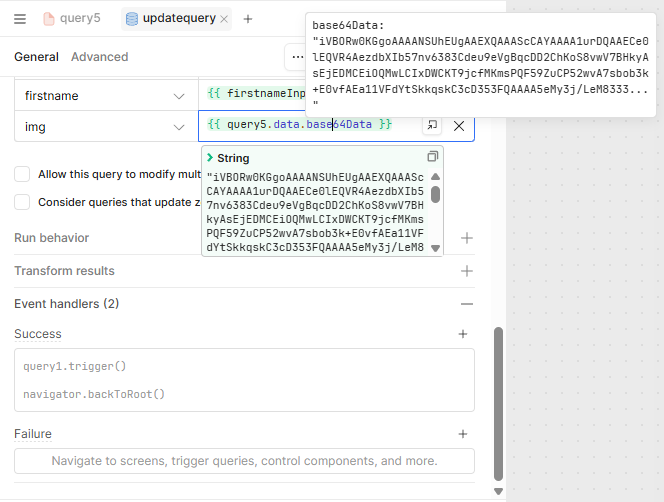Close the updatequery tab

224,19
